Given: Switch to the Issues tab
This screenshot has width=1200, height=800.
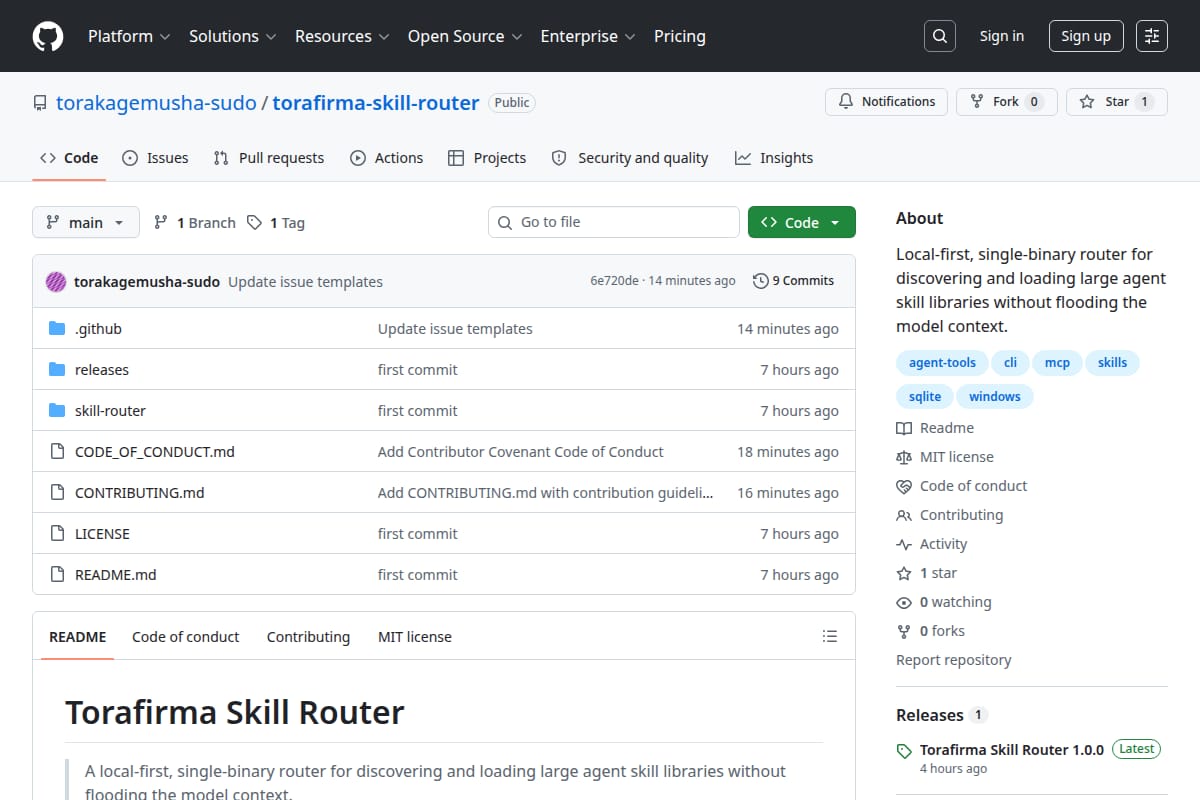Looking at the screenshot, I should click(x=155, y=158).
